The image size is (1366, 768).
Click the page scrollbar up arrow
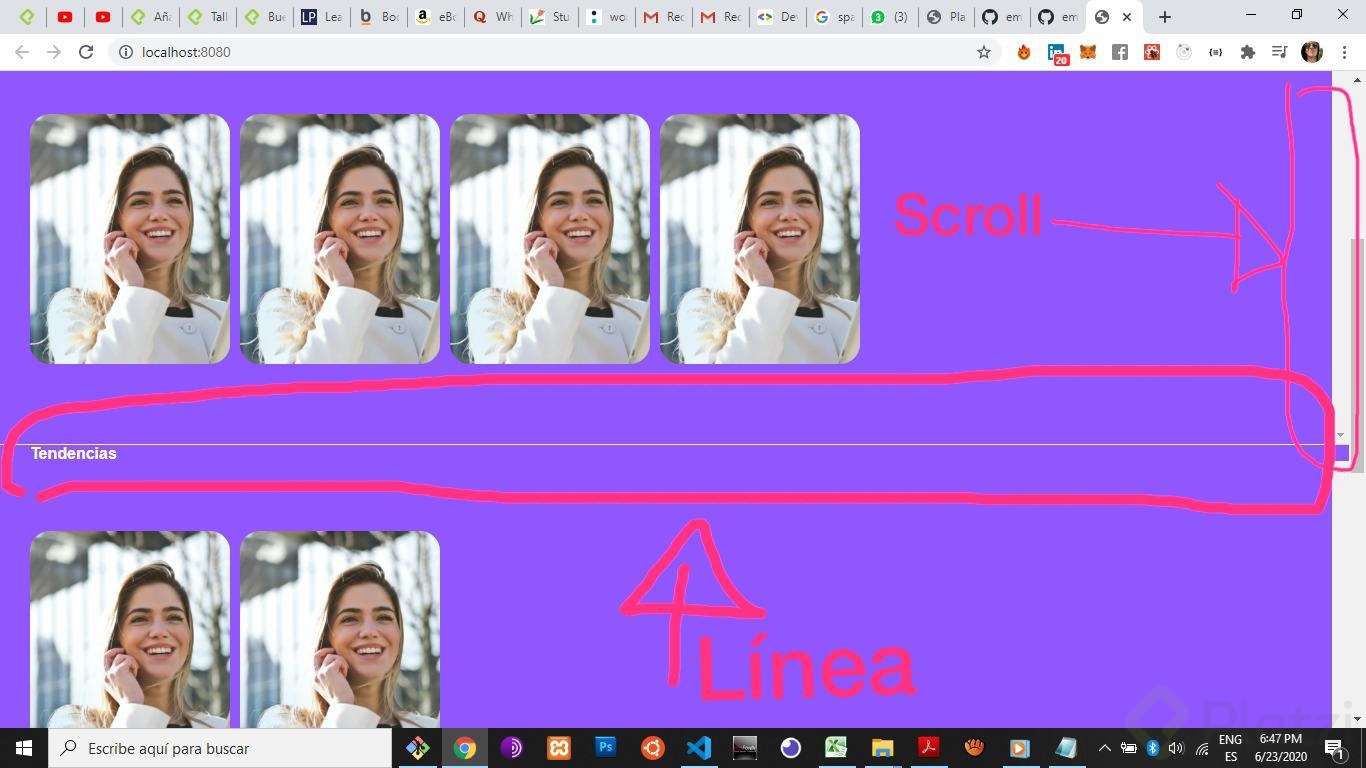[x=1357, y=79]
